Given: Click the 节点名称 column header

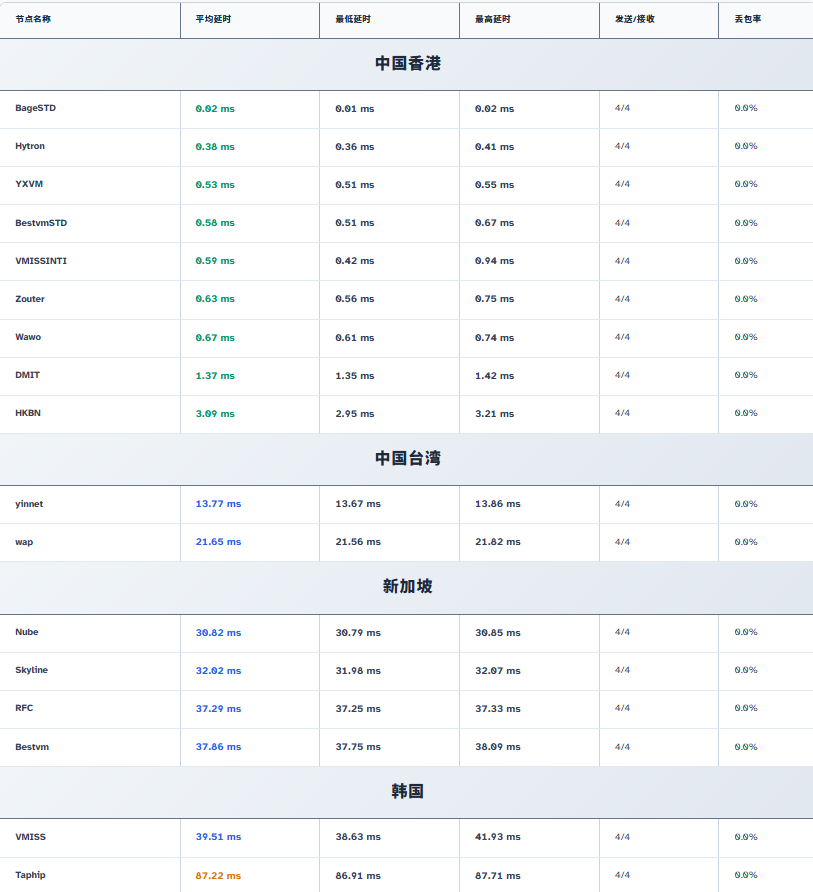Looking at the screenshot, I should click(x=33, y=19).
